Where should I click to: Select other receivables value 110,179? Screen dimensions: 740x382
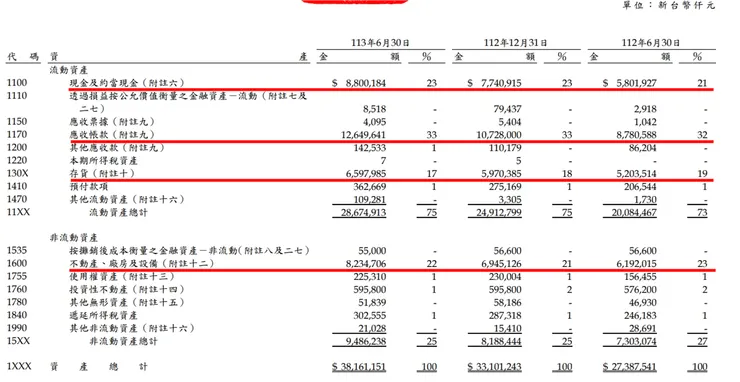[505, 148]
